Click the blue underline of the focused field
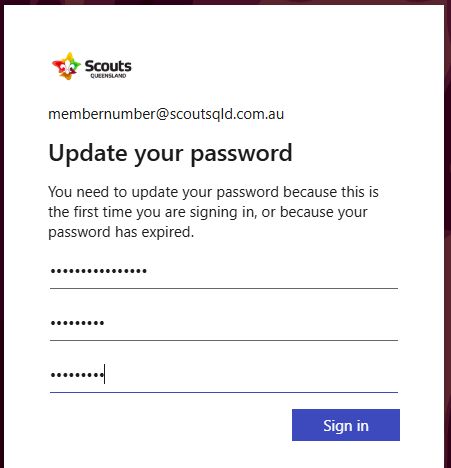 pos(224,393)
